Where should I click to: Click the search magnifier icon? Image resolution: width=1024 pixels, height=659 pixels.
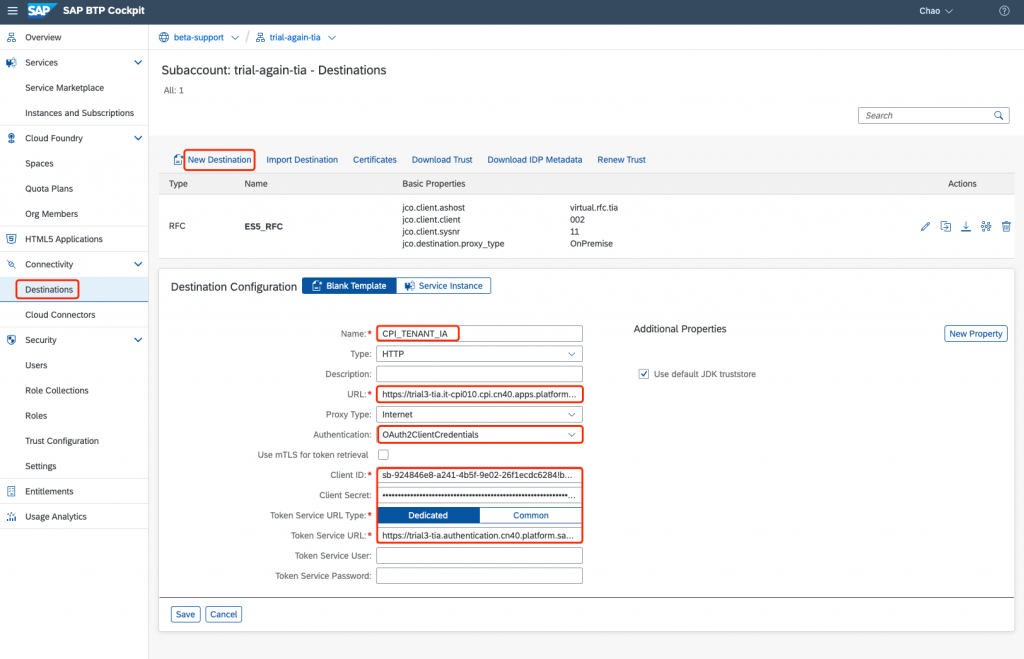click(999, 116)
